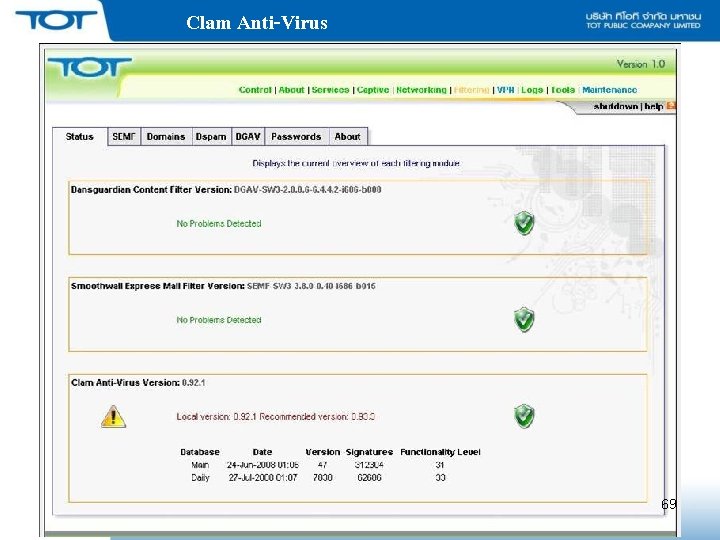Screen dimensions: 720x540
Task: Switch to the SEMF tab
Action: [124, 136]
